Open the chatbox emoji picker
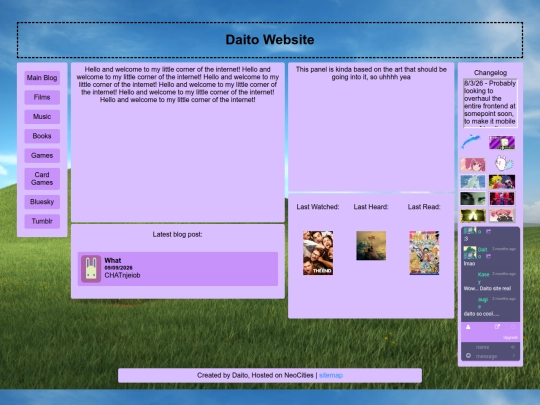This screenshot has width=540, height=405. (468, 356)
